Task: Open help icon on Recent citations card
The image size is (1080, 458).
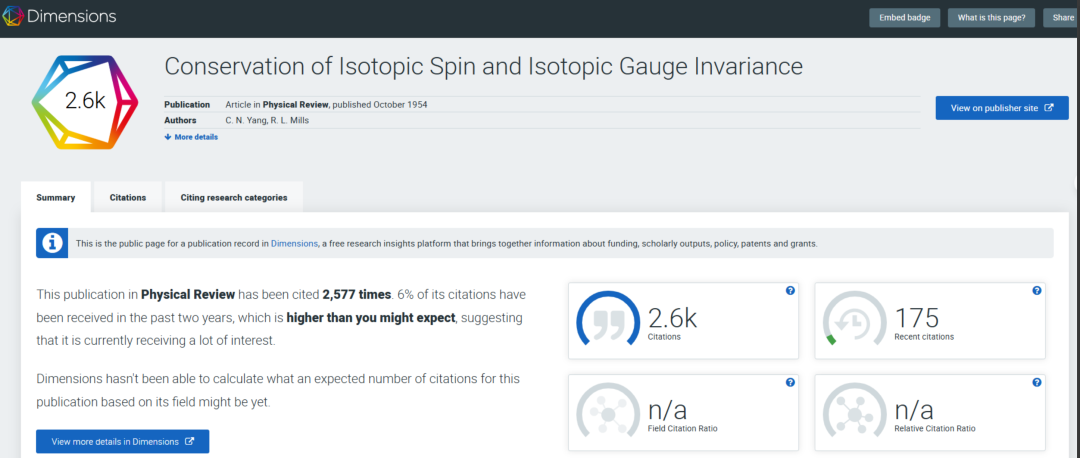Action: pos(1036,291)
